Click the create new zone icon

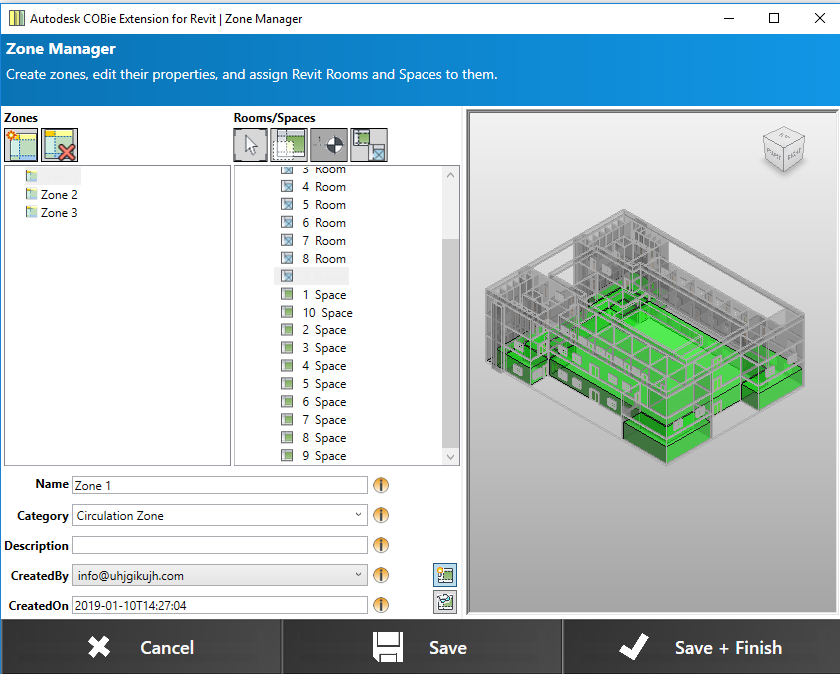(x=21, y=145)
